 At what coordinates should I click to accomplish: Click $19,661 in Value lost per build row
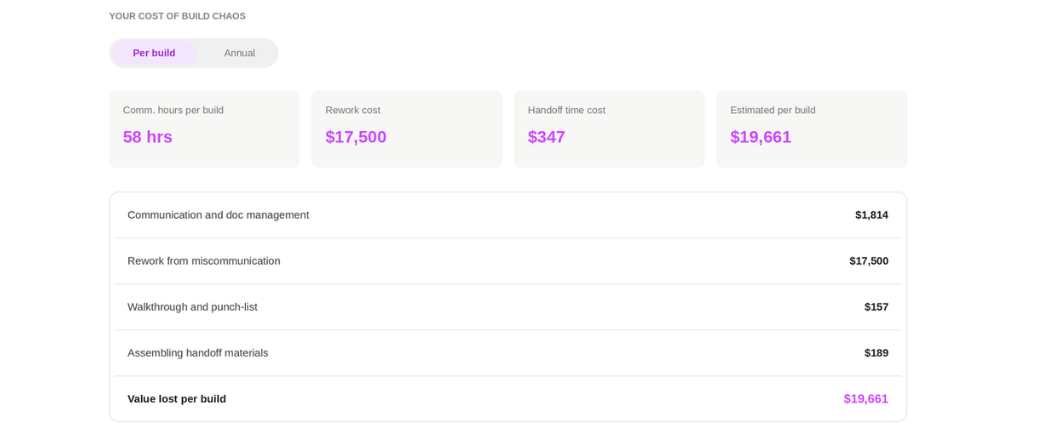pos(866,399)
